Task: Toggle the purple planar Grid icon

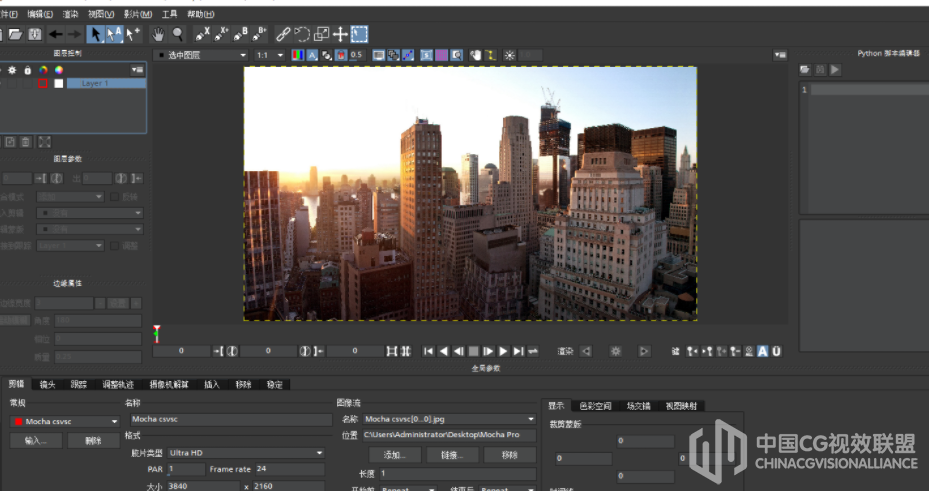Action: point(441,55)
